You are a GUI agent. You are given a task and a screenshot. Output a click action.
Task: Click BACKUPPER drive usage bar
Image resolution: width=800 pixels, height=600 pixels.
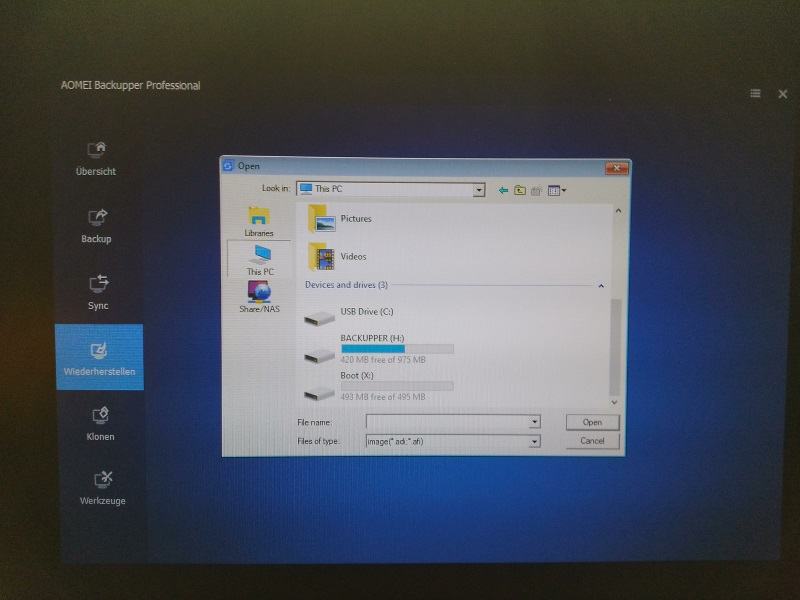(397, 349)
